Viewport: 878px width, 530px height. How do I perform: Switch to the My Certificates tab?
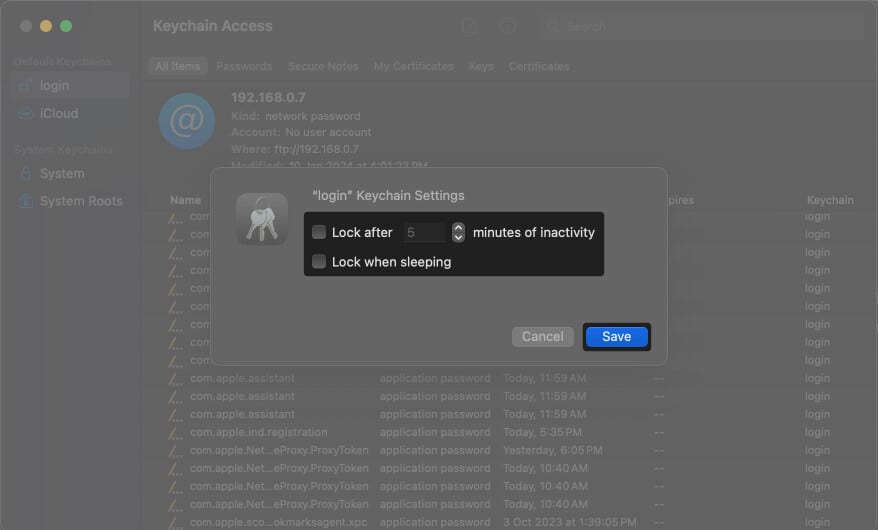[x=413, y=66]
